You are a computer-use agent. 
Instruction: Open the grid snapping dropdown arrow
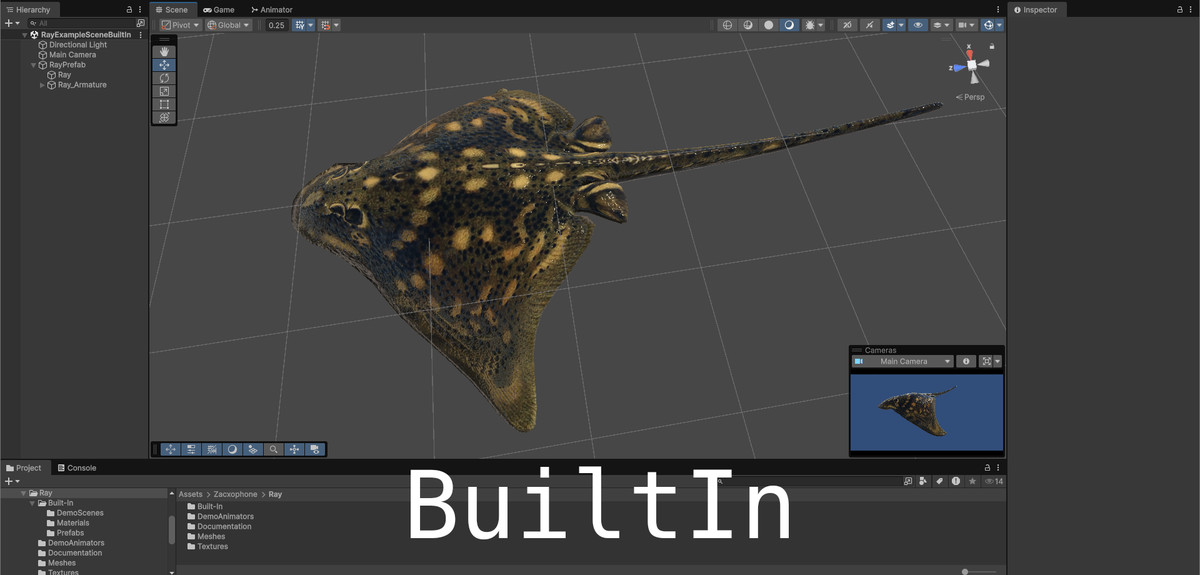click(x=311, y=25)
